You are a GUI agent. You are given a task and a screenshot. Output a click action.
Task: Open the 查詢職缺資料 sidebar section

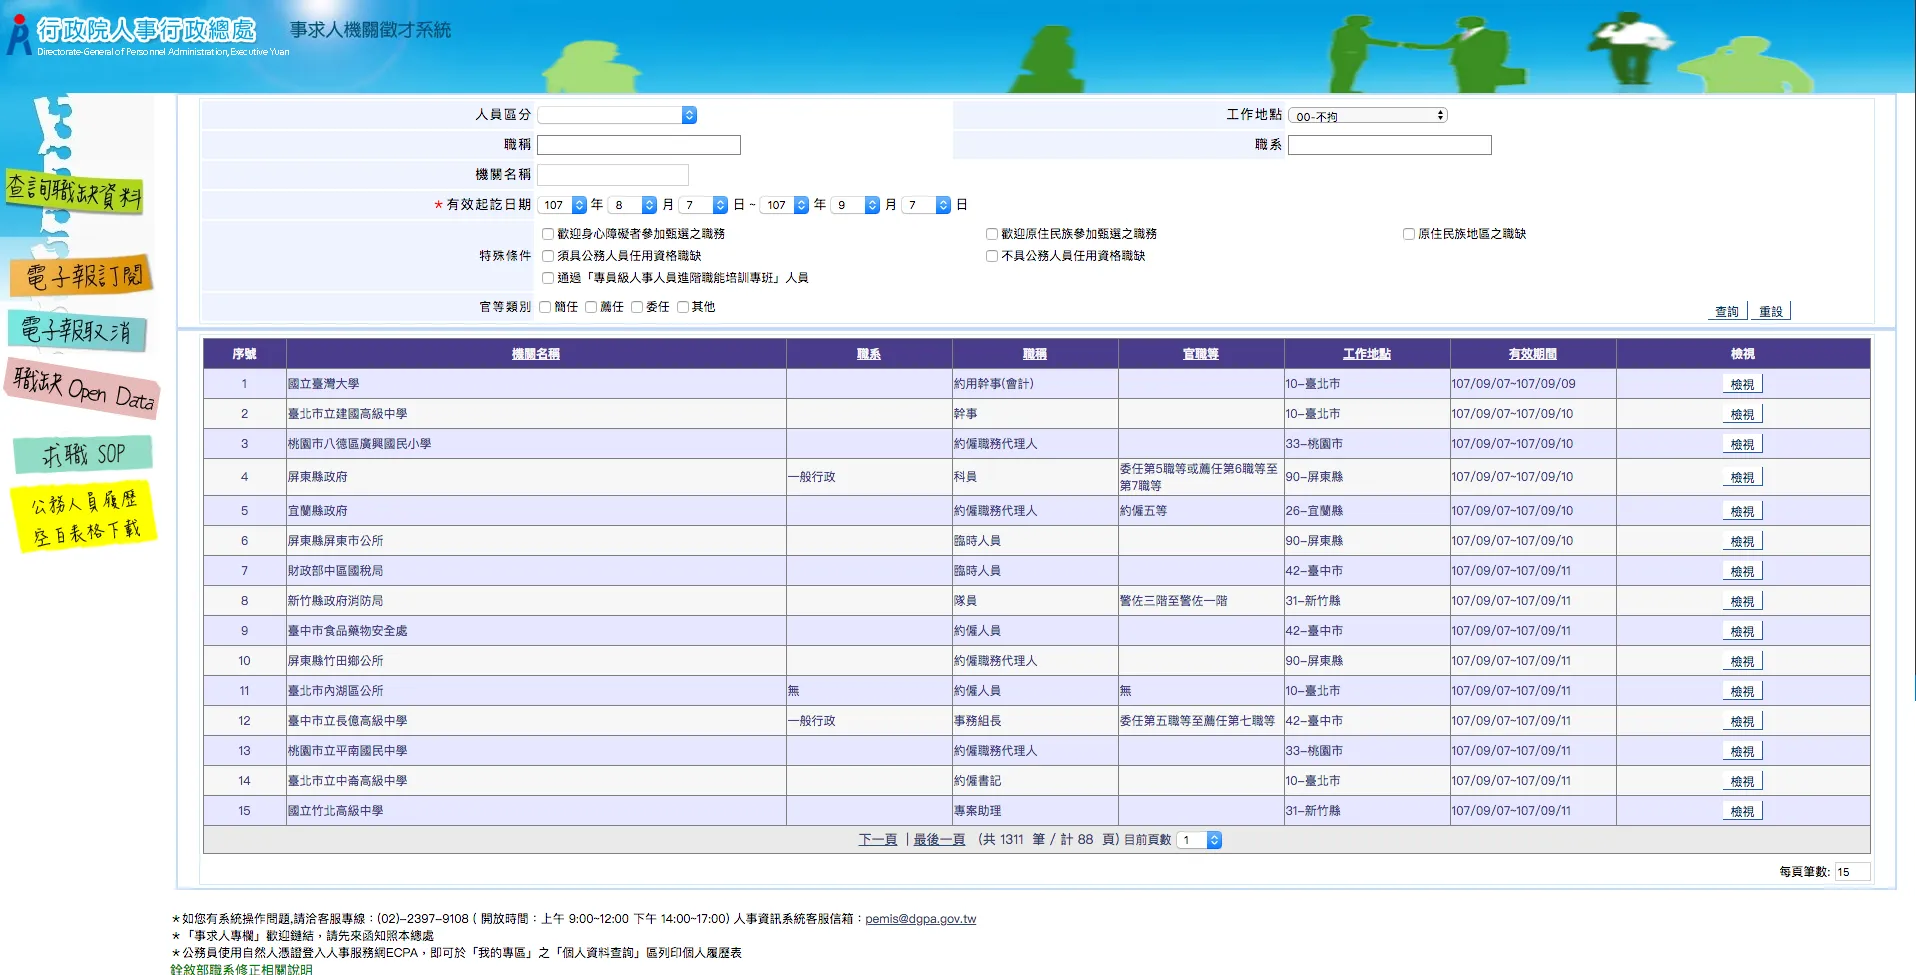80,193
